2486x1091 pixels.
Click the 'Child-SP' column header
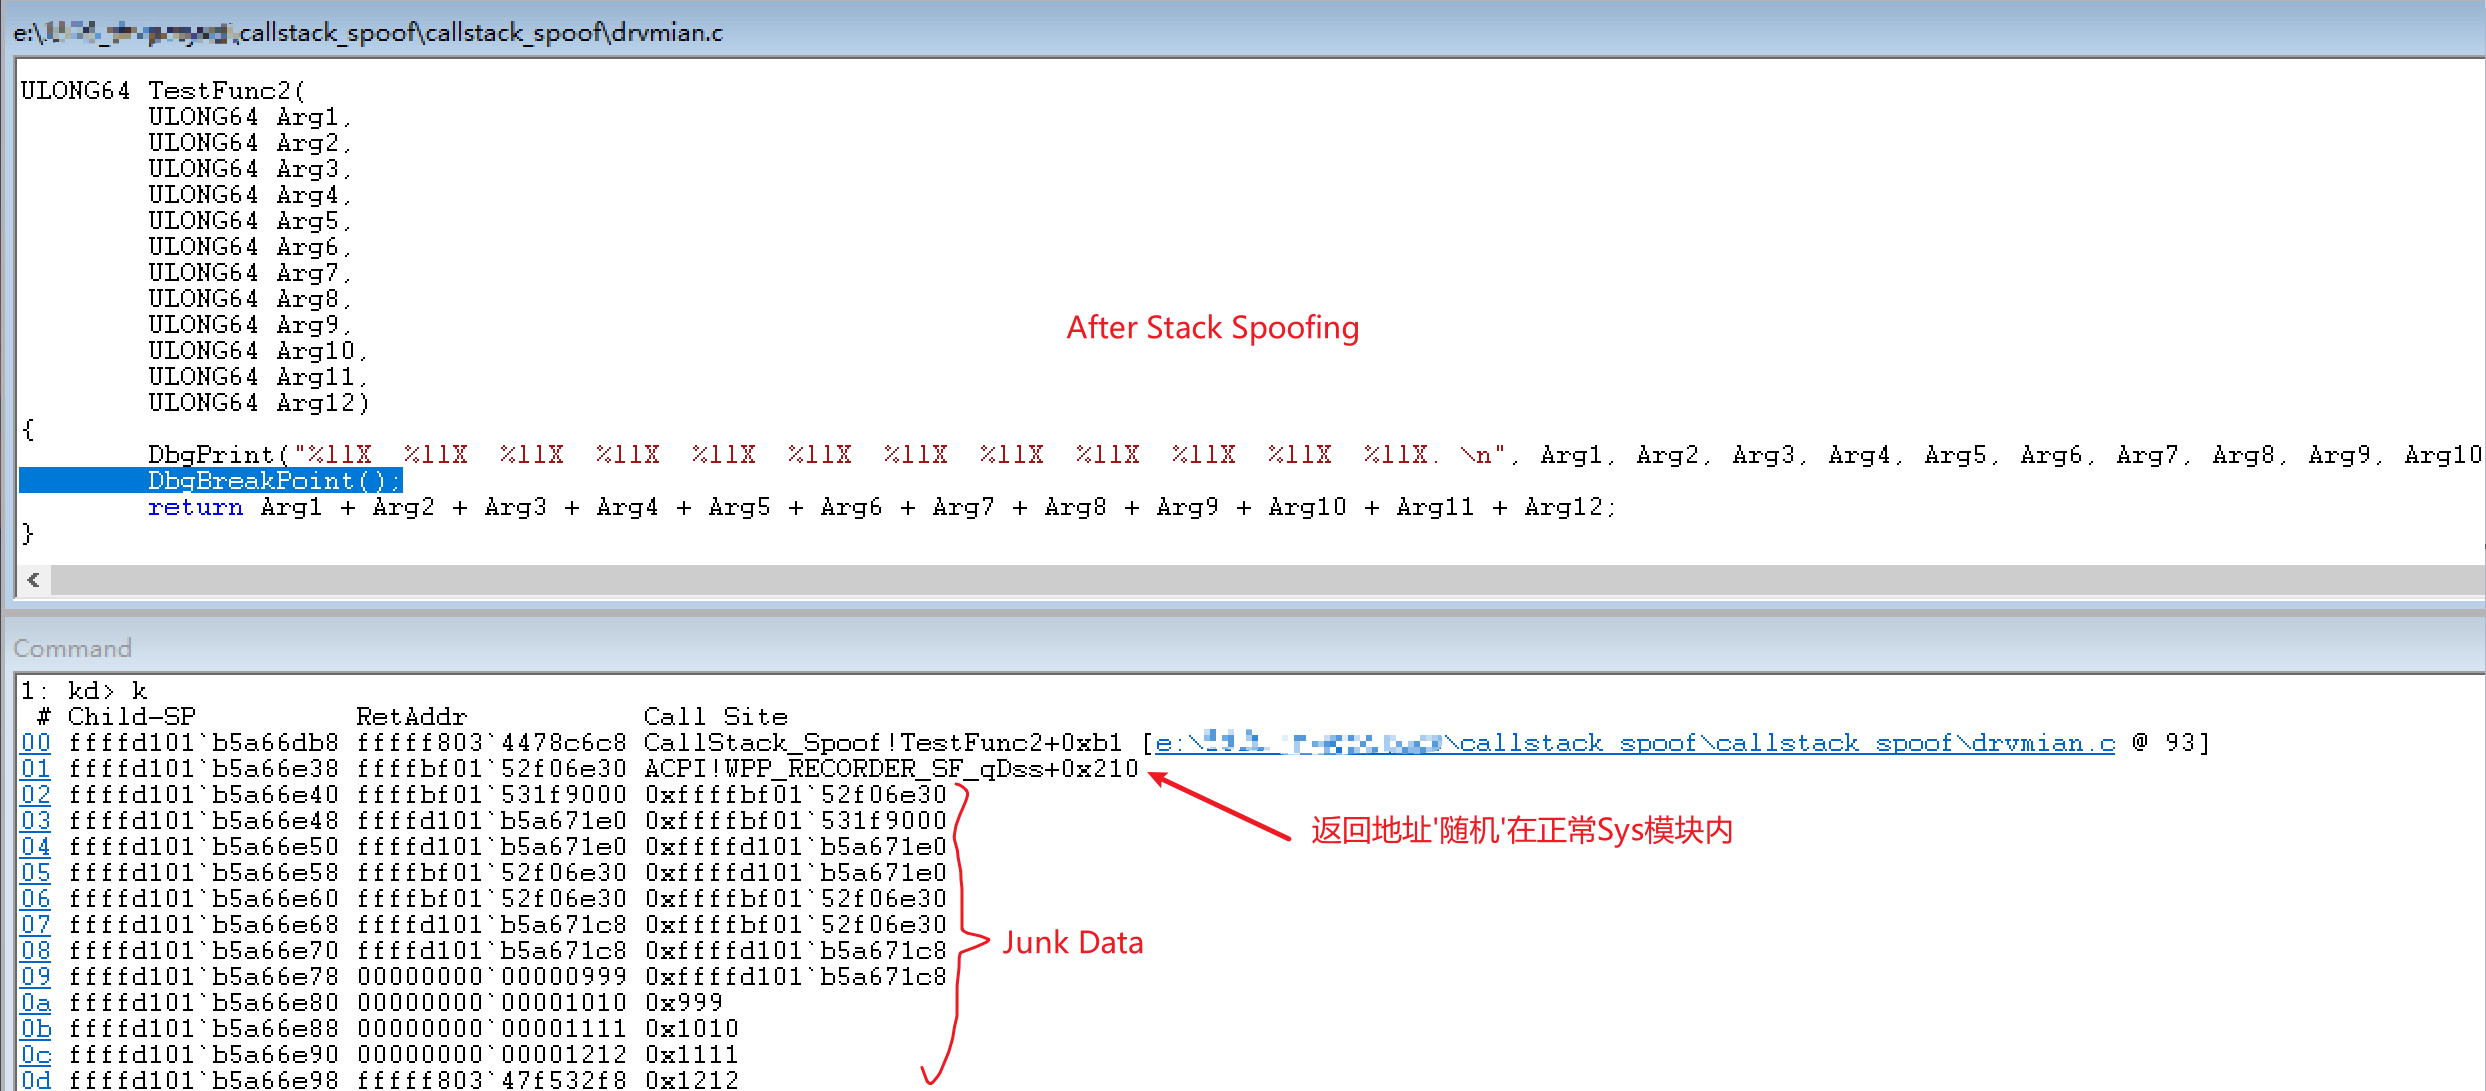click(132, 717)
